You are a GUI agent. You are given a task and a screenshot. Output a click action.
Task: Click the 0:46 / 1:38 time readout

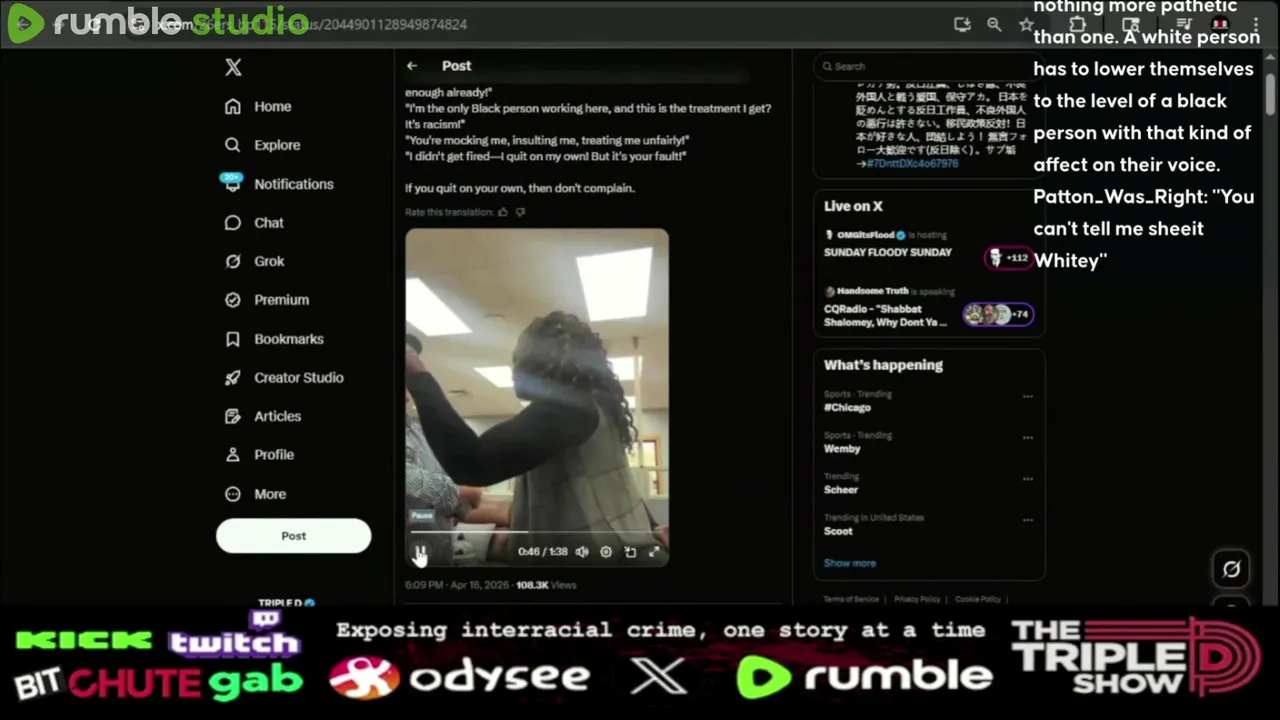(x=542, y=552)
